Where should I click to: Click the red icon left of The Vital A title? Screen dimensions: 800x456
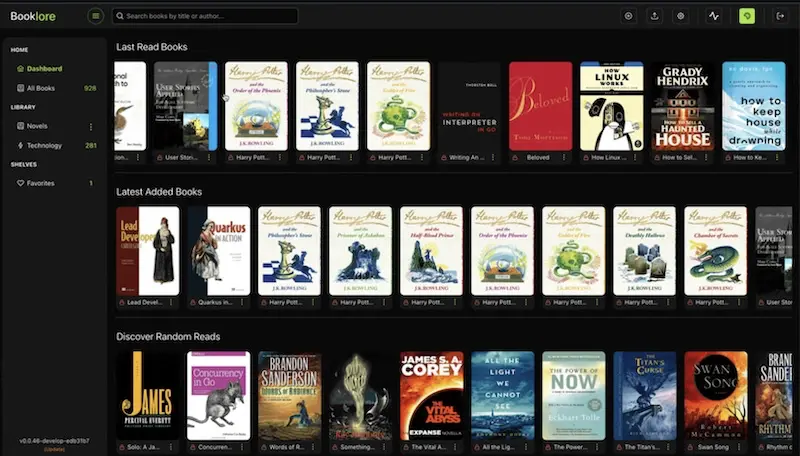point(406,447)
